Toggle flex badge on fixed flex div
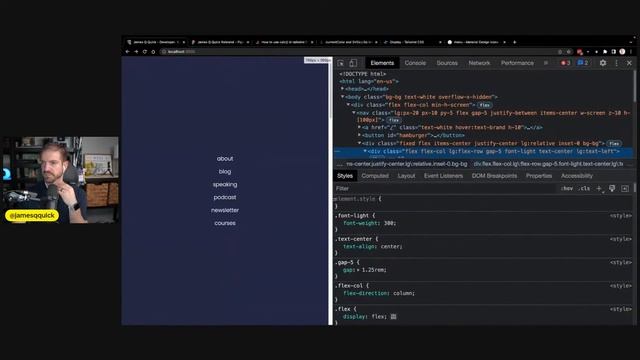The image size is (640, 360). [614, 143]
